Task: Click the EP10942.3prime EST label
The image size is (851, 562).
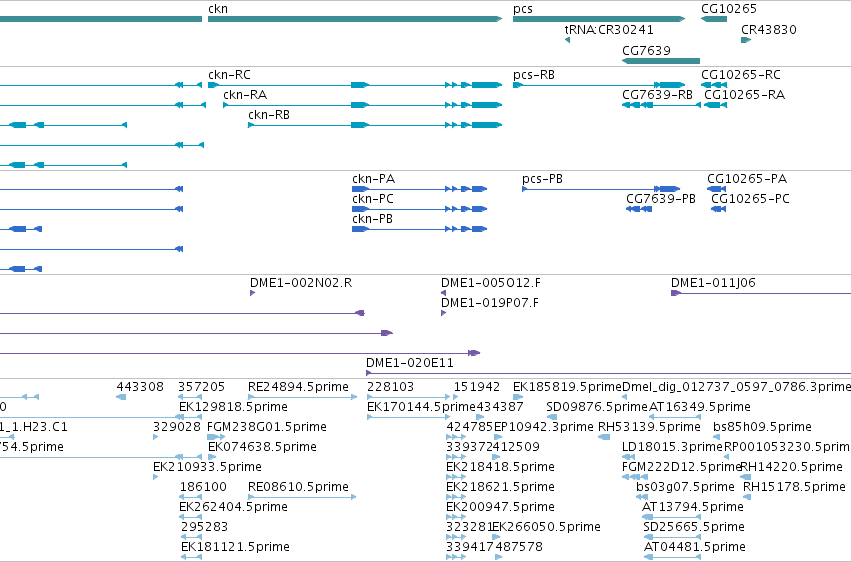Action: (543, 427)
